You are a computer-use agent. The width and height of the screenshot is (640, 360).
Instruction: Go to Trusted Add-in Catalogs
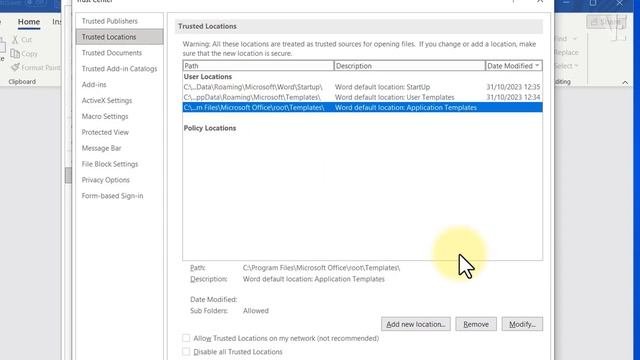click(x=119, y=69)
